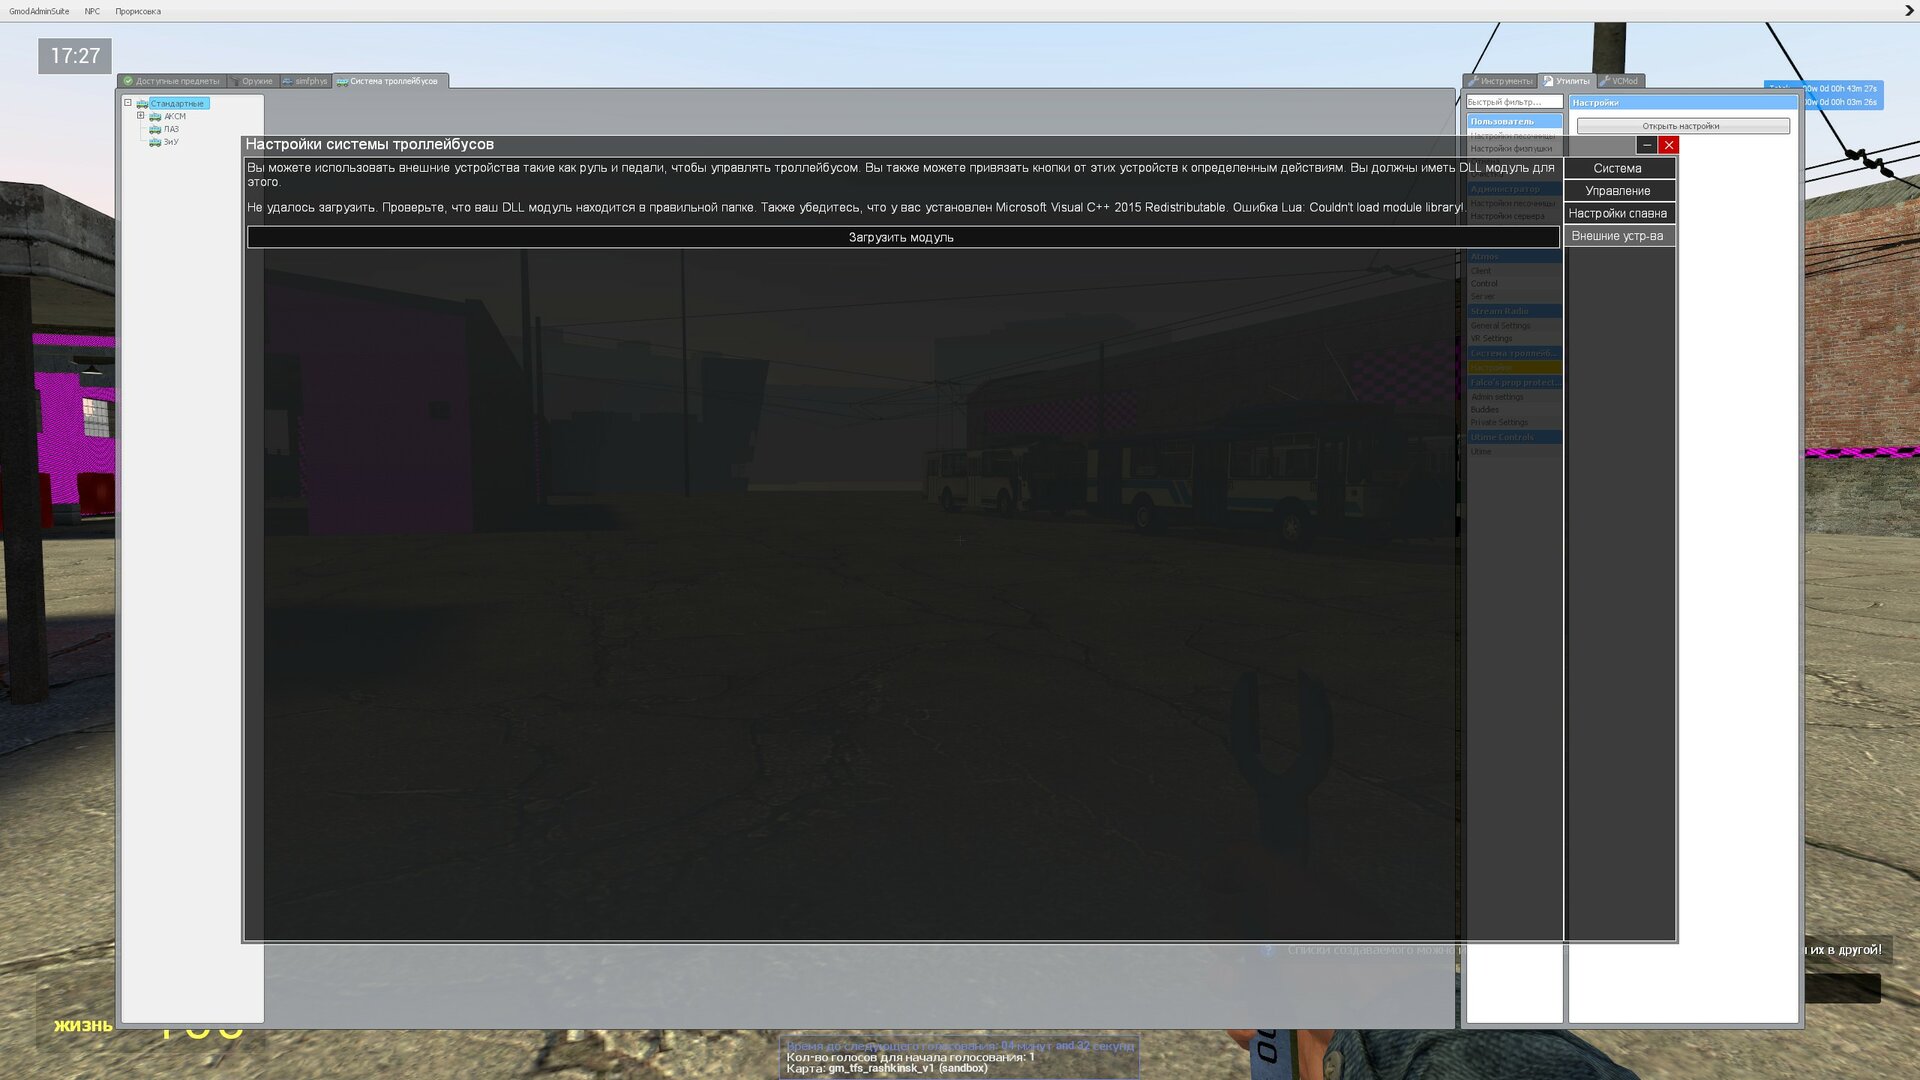Click the wrench icon on VCMod tab
This screenshot has width=1920, height=1080.
[1604, 81]
